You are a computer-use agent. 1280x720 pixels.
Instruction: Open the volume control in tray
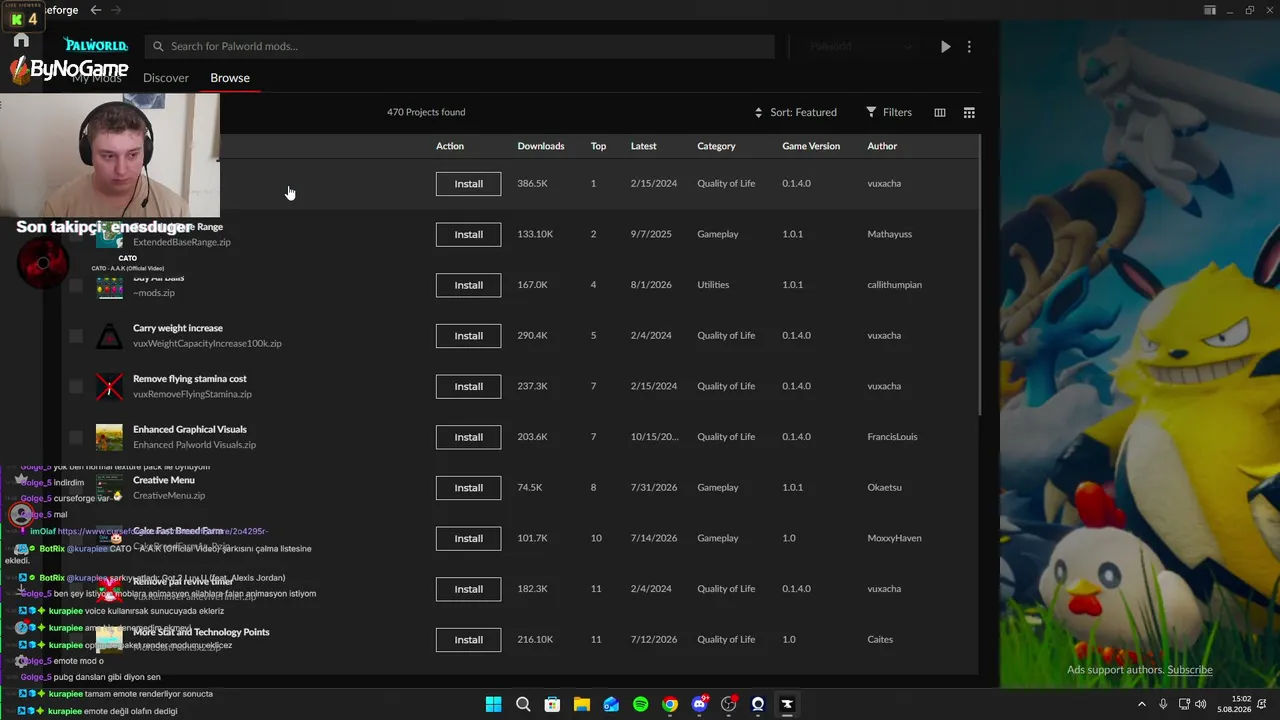[x=1201, y=704]
